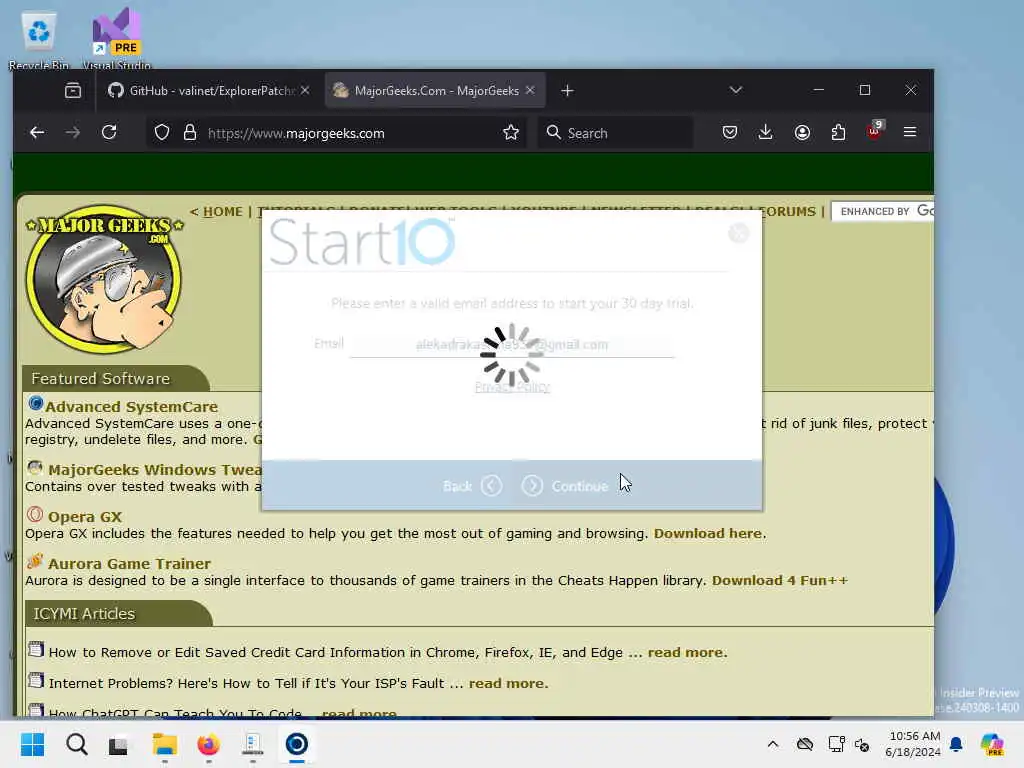1024x768 pixels.
Task: Open Copilot Preview from the taskbar
Action: (x=992, y=744)
